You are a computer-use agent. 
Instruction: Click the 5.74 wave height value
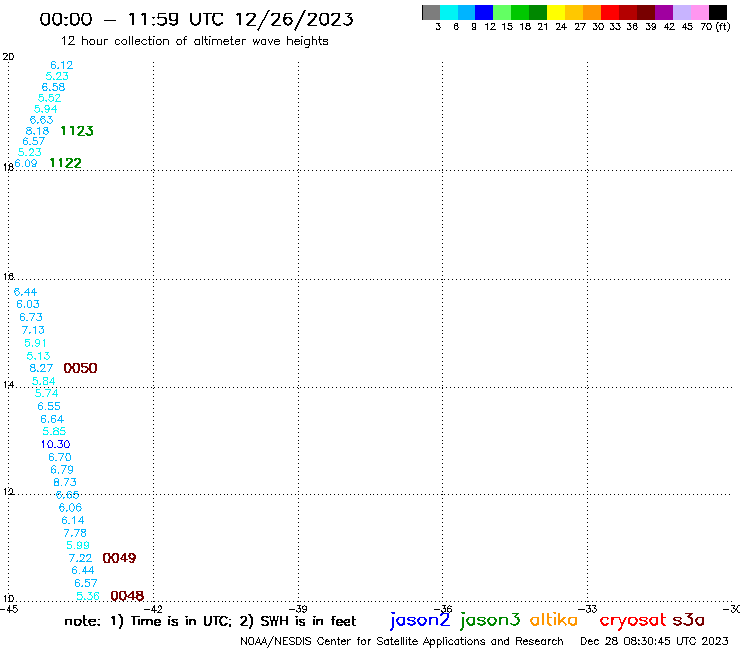point(47,393)
